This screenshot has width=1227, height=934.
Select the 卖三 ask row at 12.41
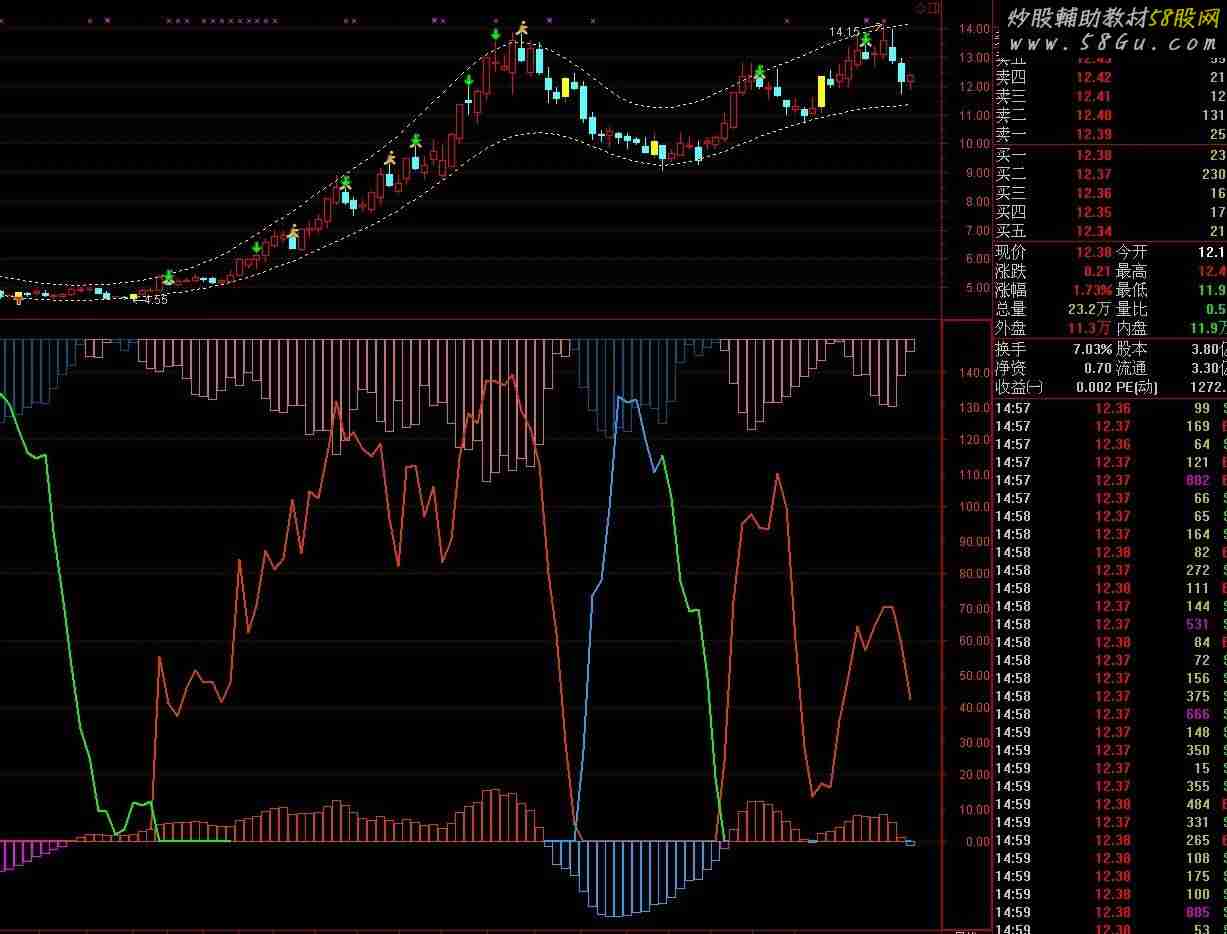(x=1110, y=96)
